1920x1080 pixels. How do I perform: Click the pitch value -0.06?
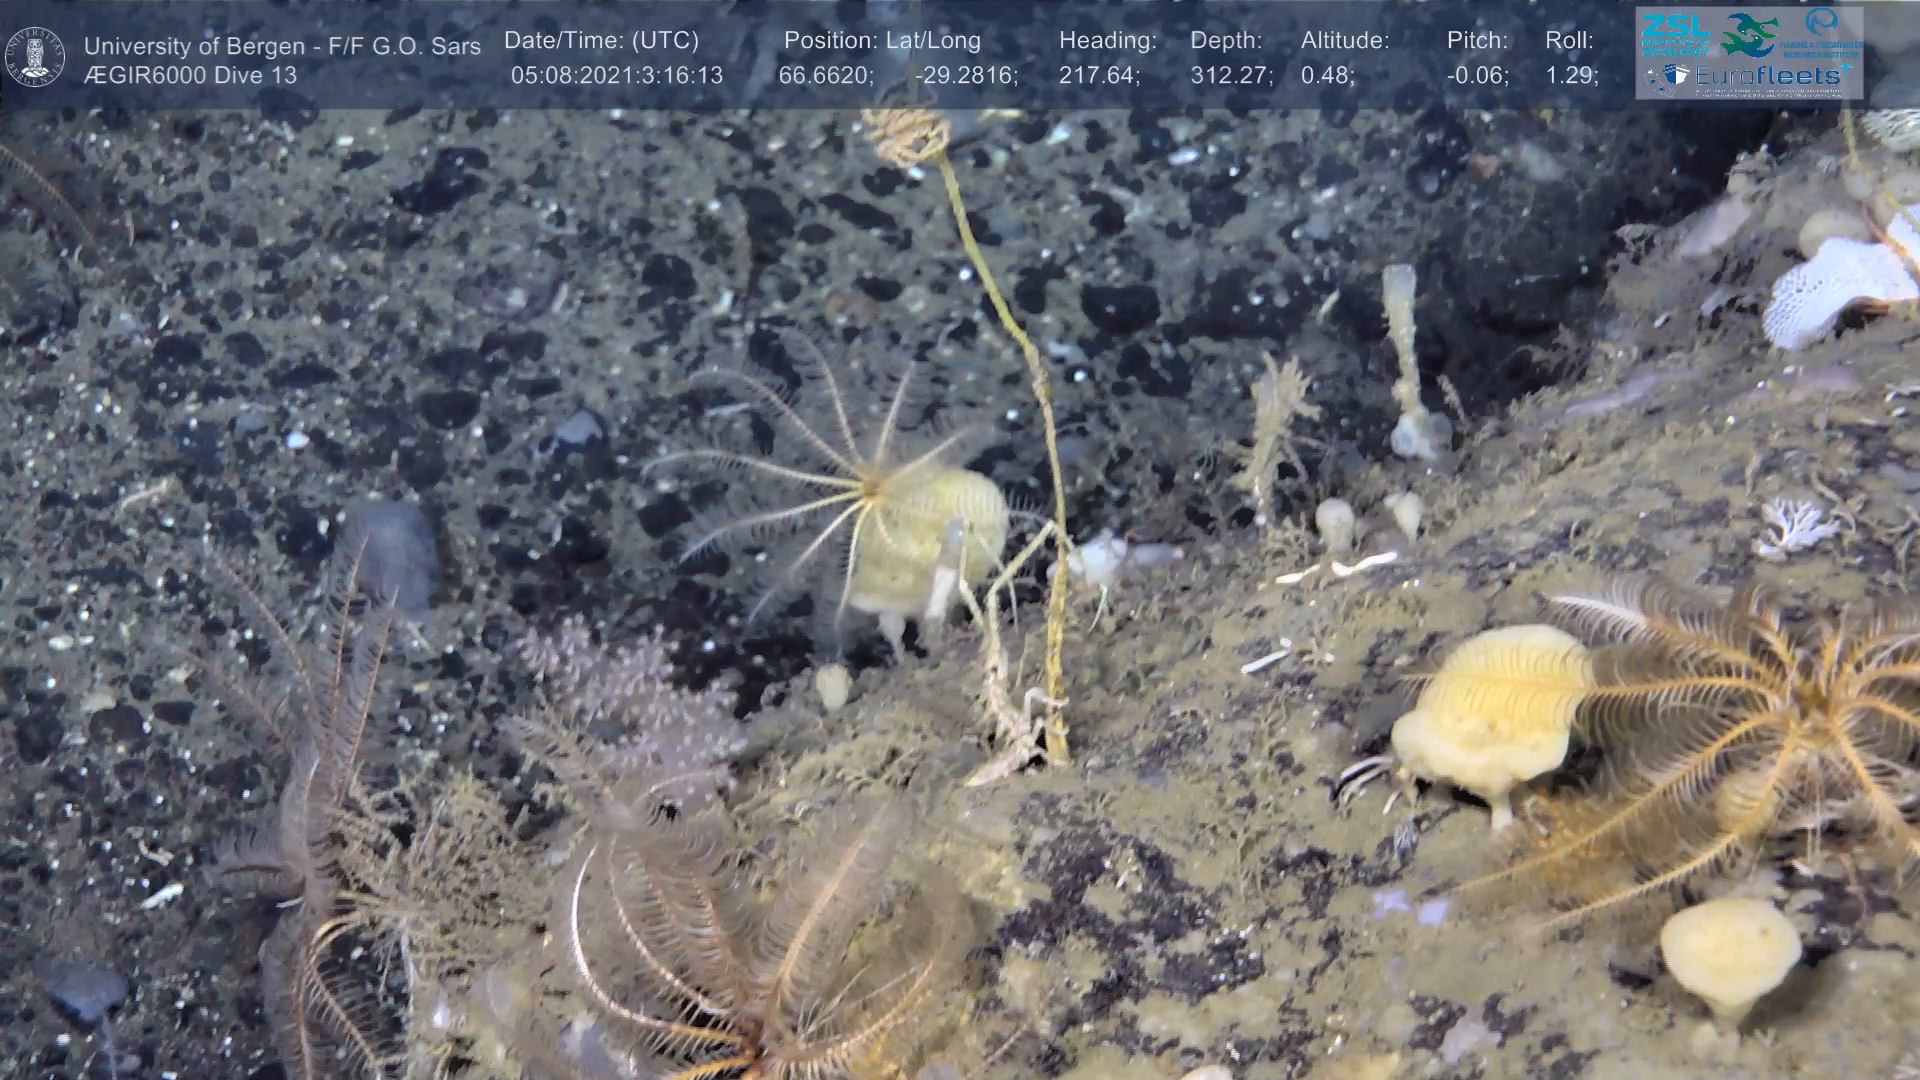coord(1477,75)
